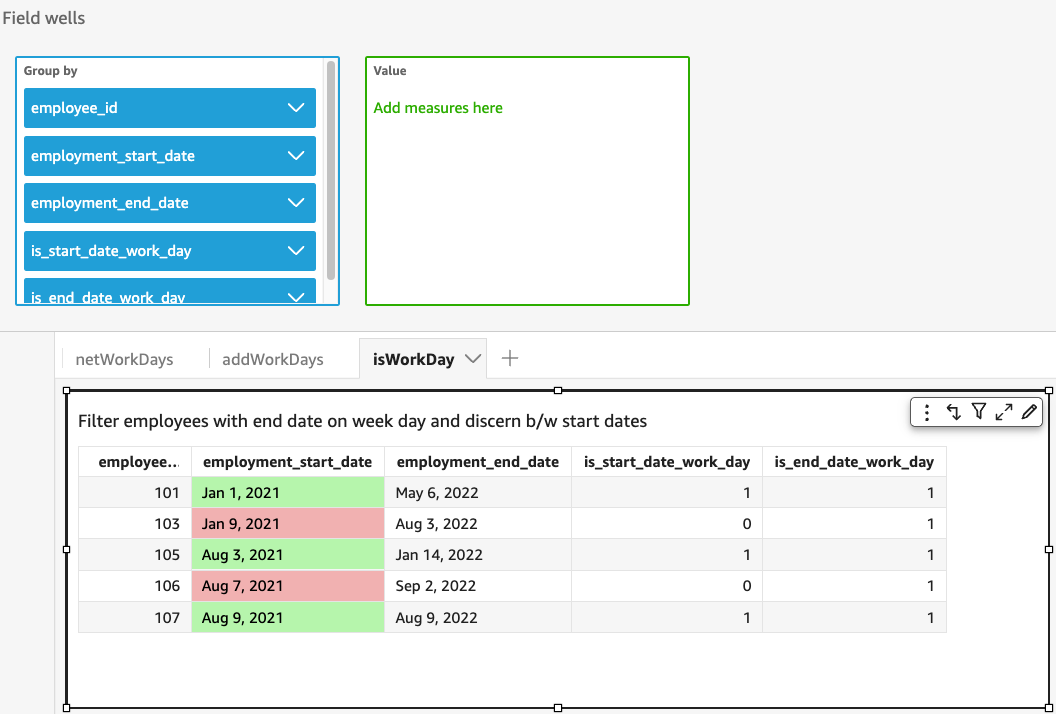
Task: Open the isWorkDay tab dropdown arrow
Action: [x=473, y=359]
